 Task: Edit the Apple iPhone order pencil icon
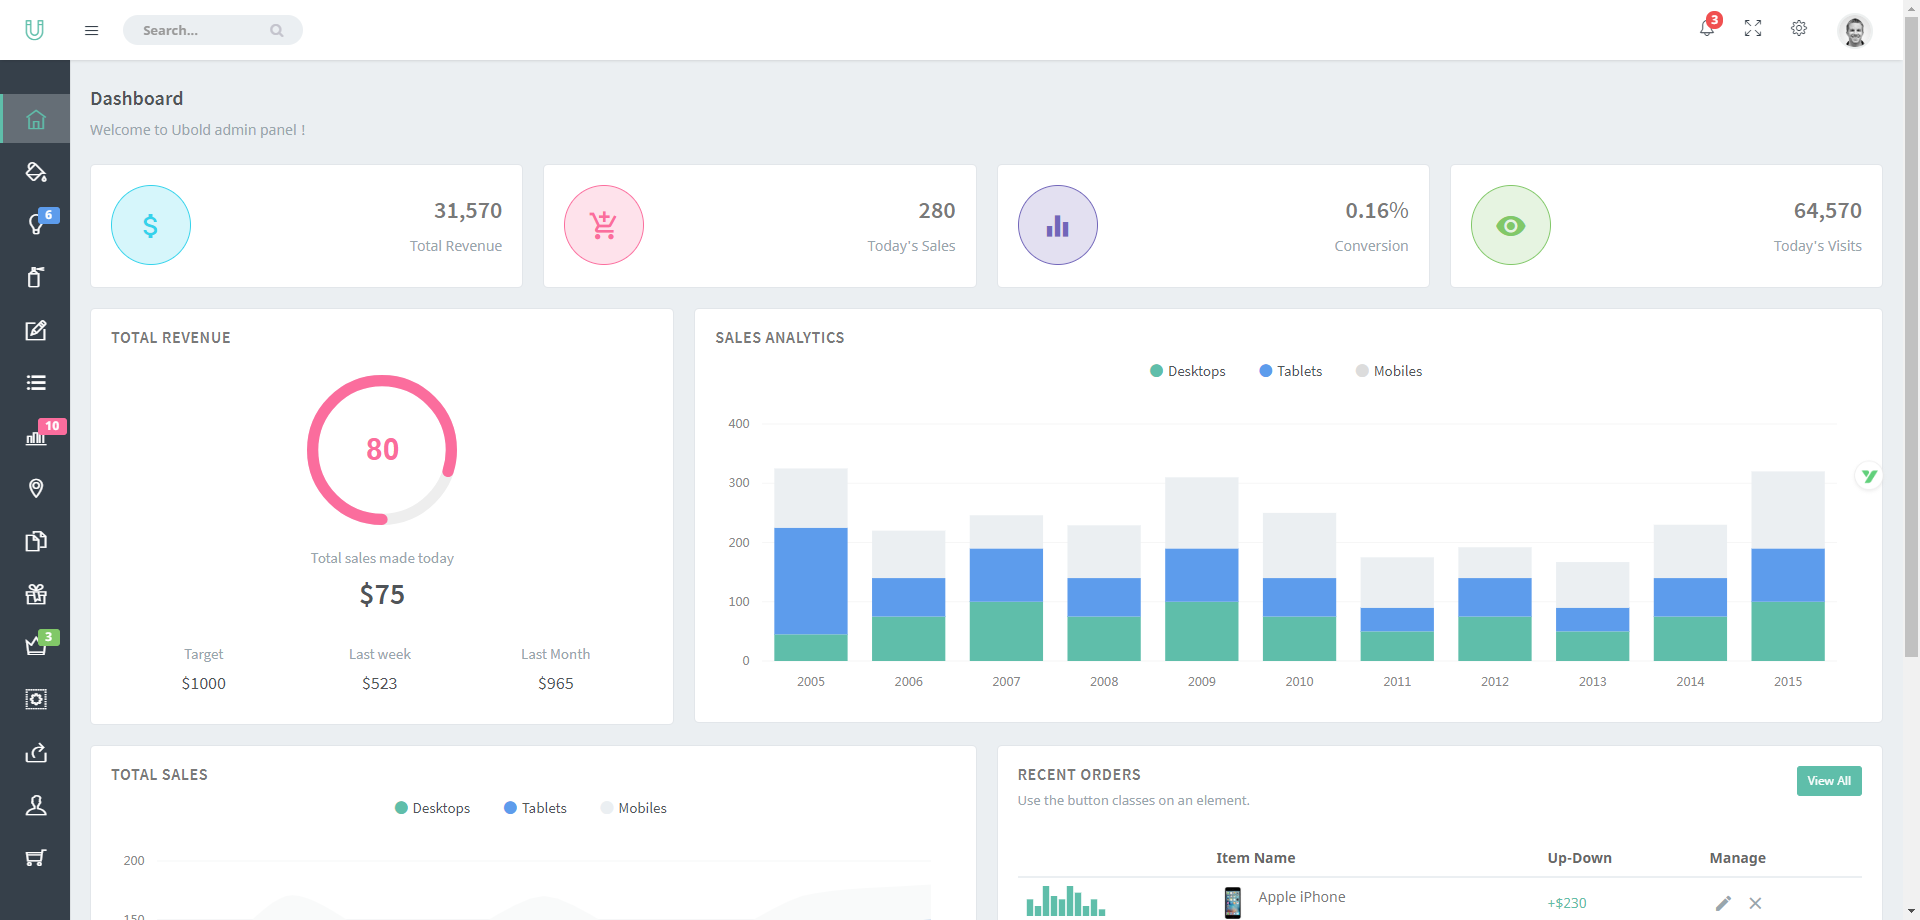click(x=1723, y=903)
